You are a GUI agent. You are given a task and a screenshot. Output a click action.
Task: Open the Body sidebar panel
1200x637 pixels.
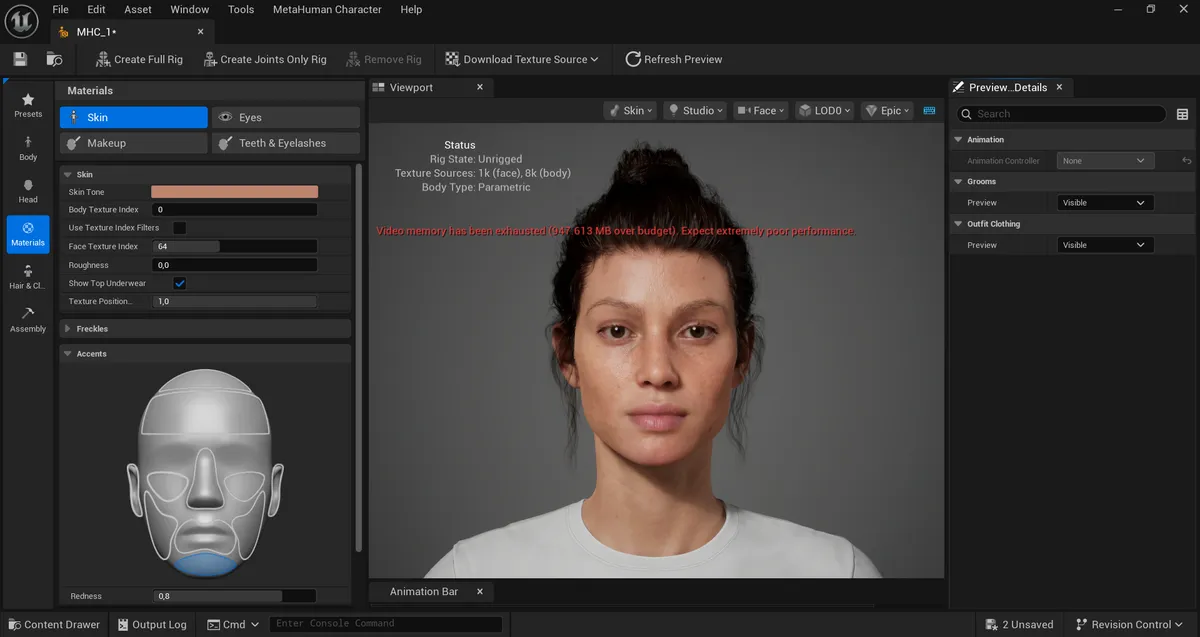[x=28, y=148]
